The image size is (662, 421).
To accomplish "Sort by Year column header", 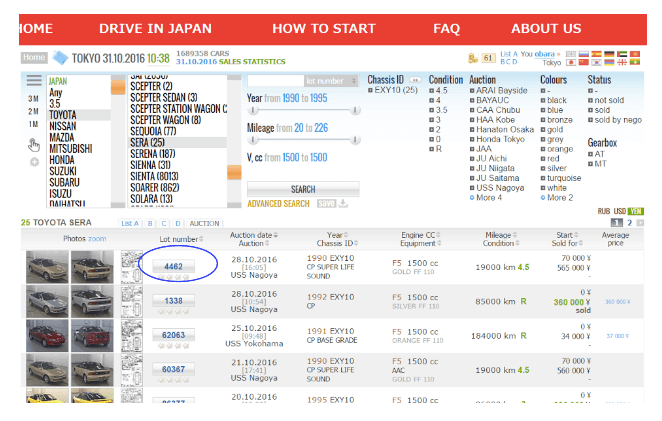I will [337, 235].
